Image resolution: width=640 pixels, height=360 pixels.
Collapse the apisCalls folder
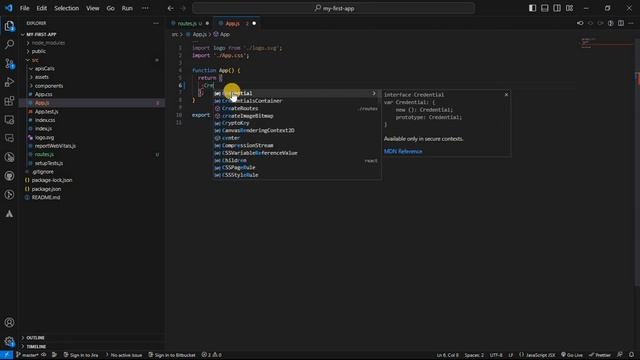click(44, 69)
